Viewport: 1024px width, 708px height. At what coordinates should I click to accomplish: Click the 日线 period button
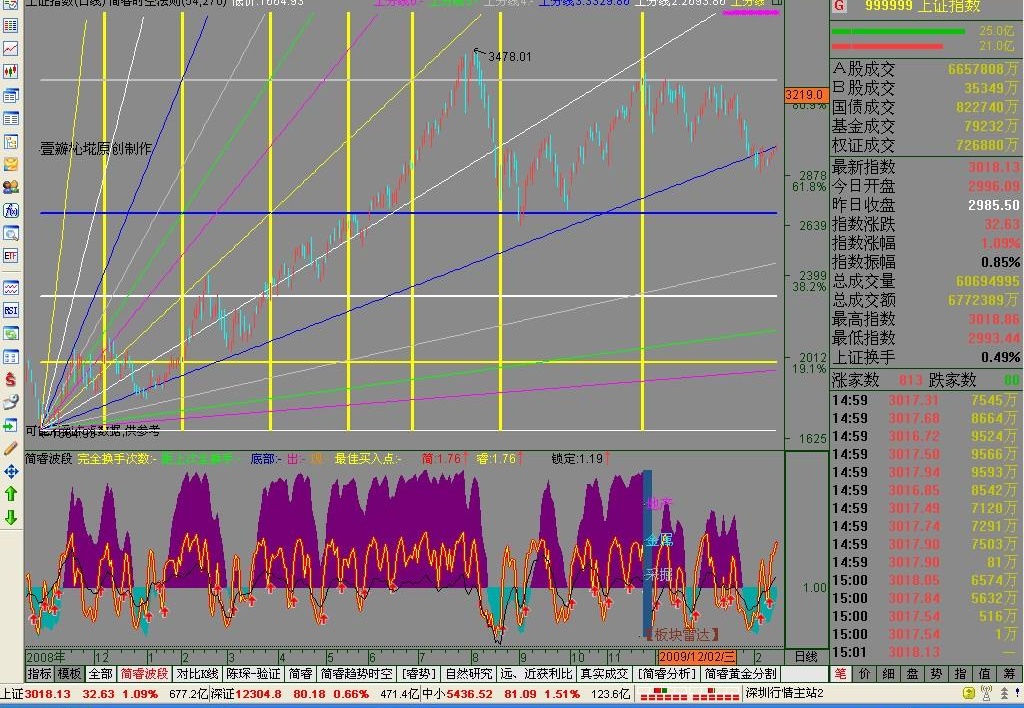[x=806, y=656]
